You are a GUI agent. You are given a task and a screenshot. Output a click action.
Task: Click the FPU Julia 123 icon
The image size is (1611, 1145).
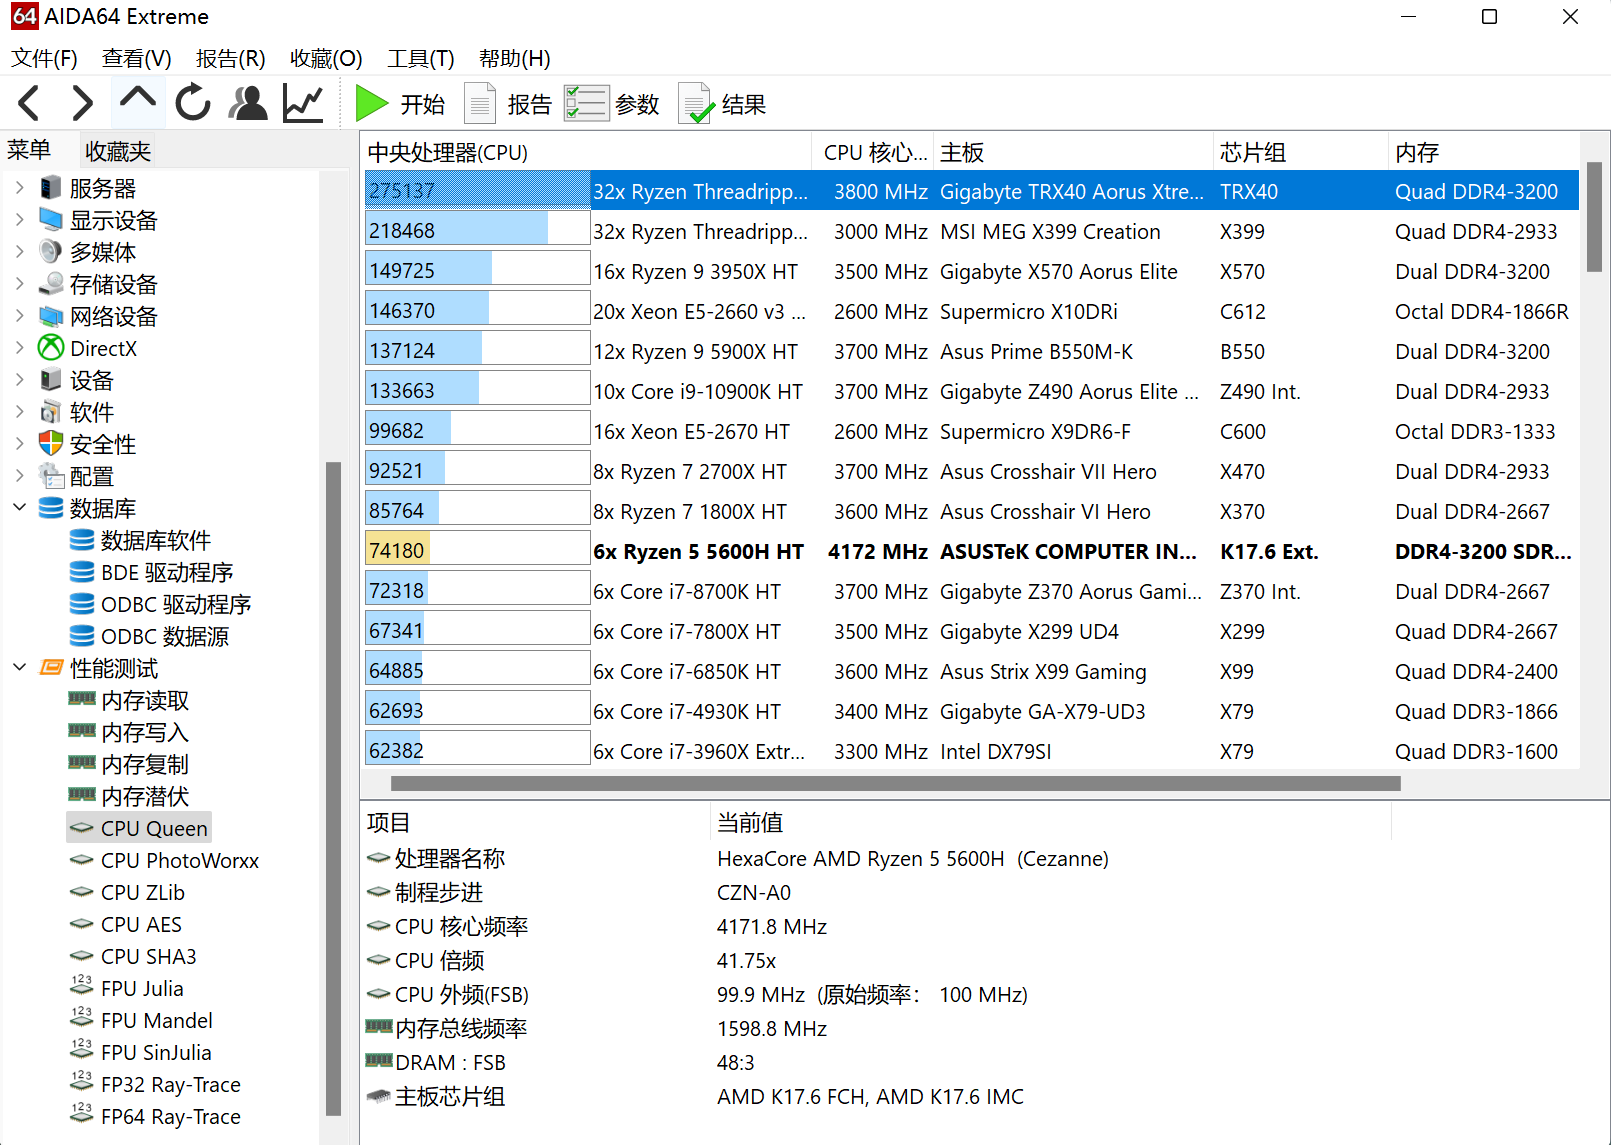(82, 985)
